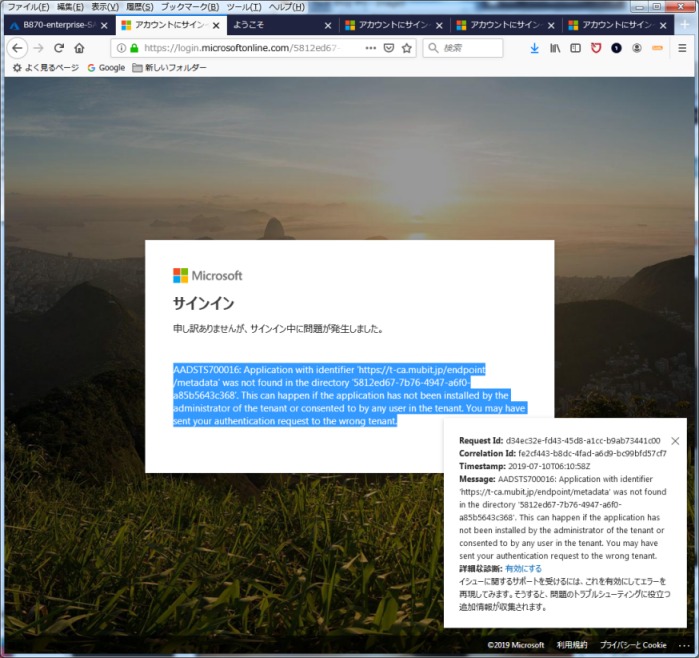
Task: Show site information via the info icon
Action: (x=121, y=48)
